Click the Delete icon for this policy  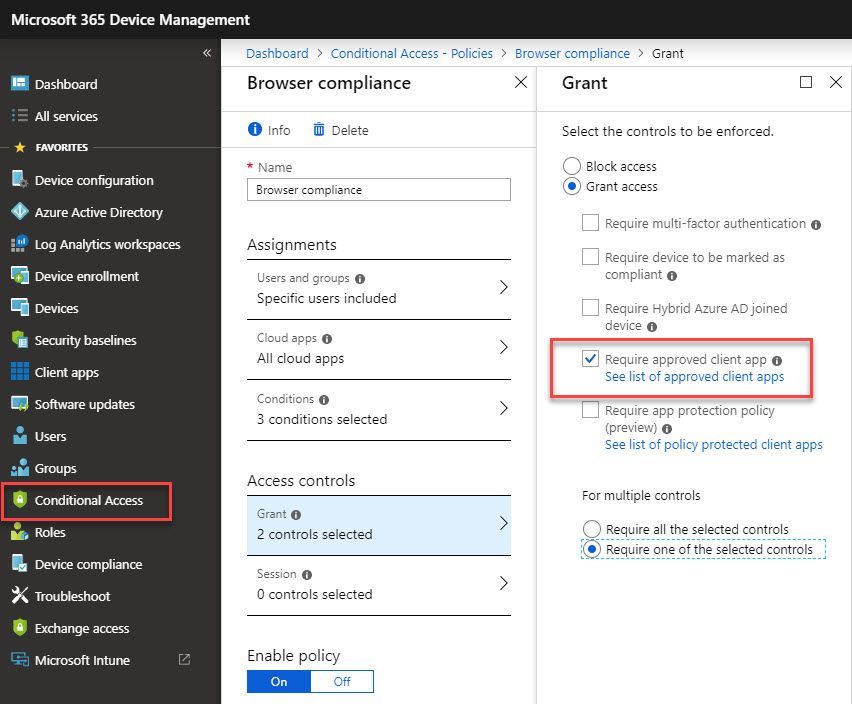click(x=340, y=129)
